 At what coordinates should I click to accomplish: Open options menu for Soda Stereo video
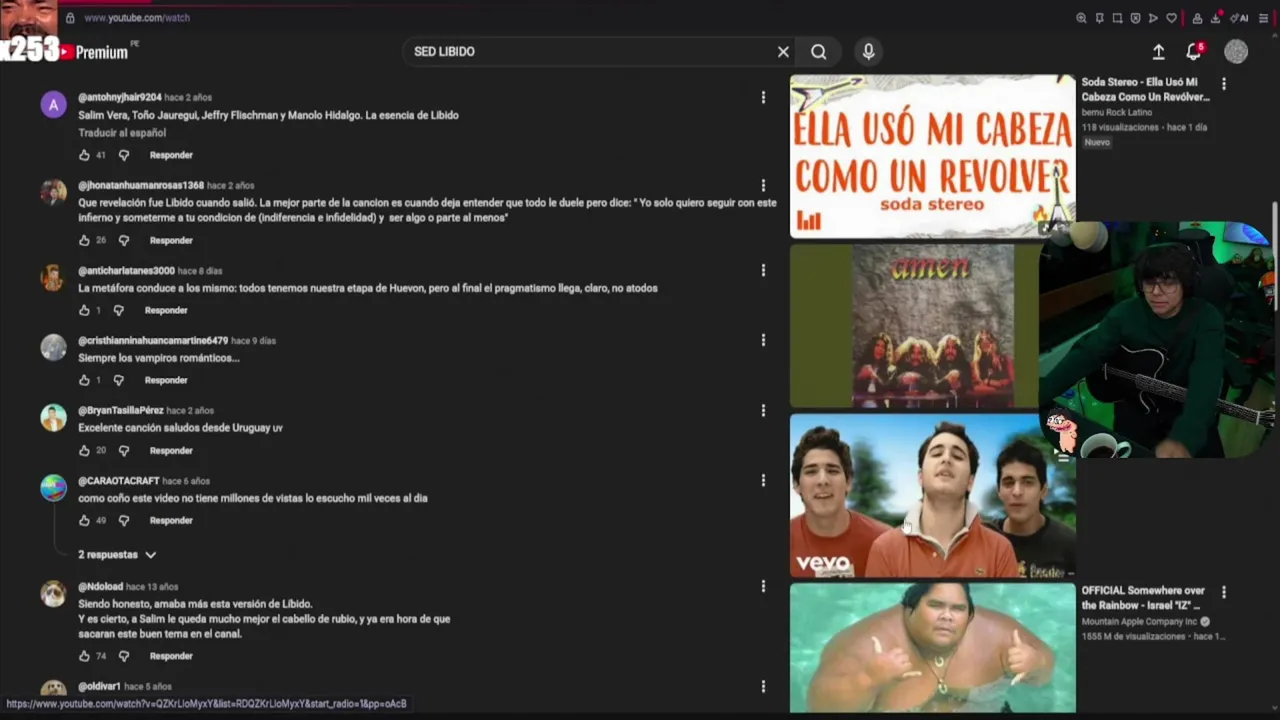[x=1223, y=84]
